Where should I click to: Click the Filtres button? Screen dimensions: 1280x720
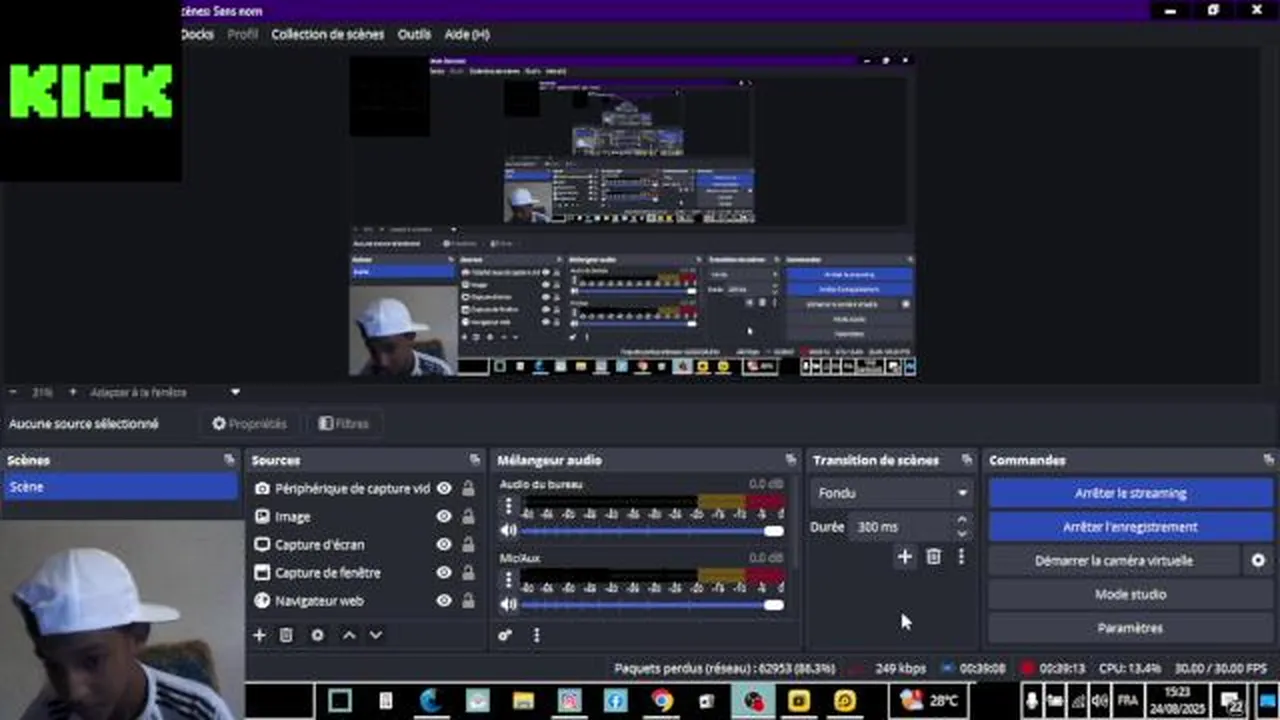click(x=344, y=424)
